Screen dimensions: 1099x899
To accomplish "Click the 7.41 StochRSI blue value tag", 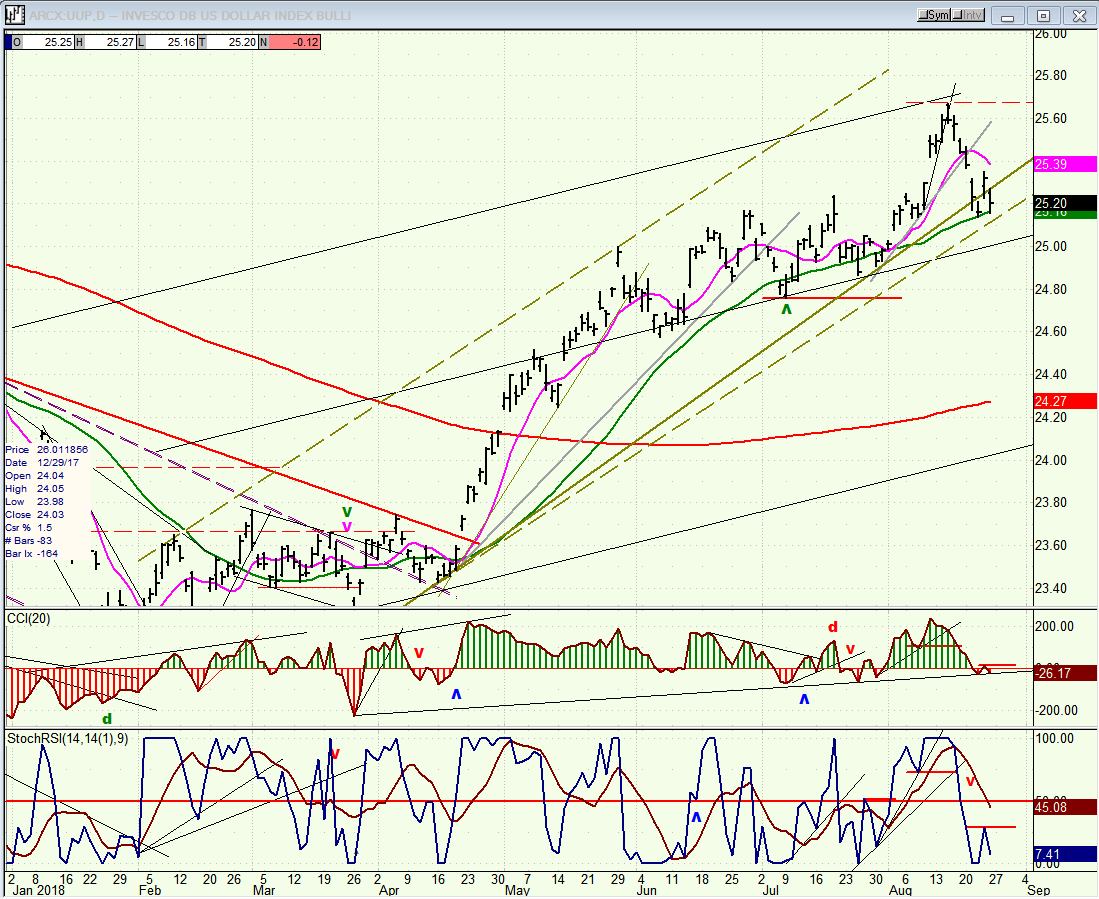I will pyautogui.click(x=1065, y=853).
